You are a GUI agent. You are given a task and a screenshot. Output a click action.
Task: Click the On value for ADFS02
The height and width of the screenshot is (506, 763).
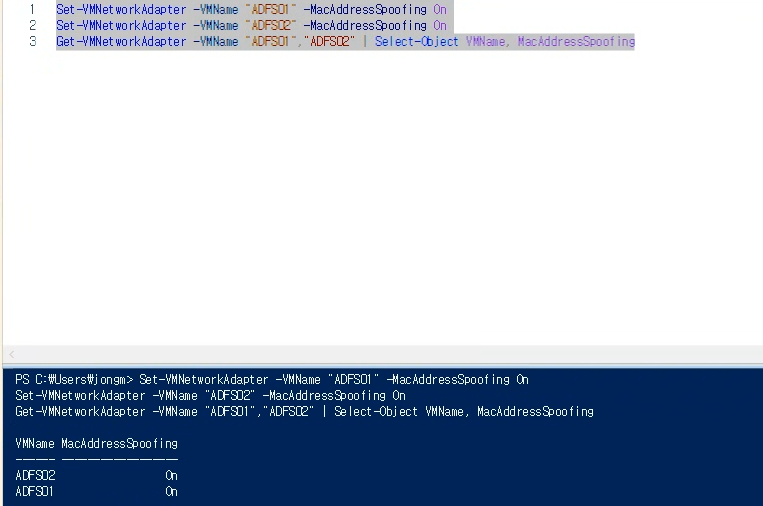(171, 475)
